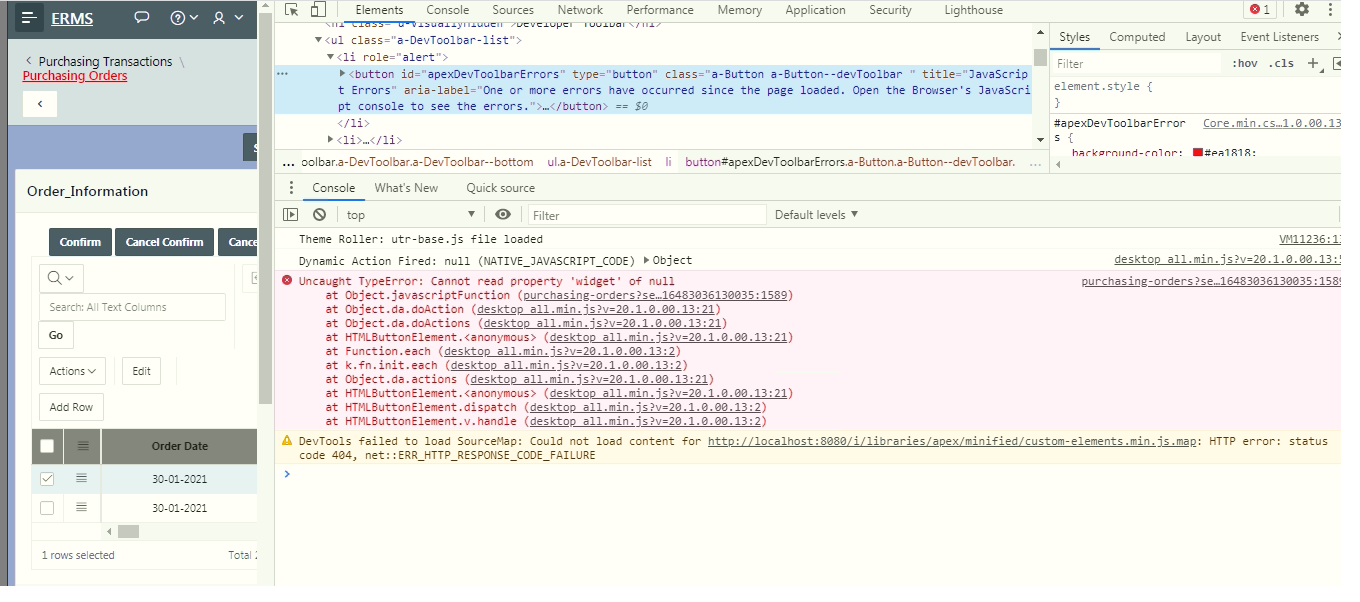Open DevTools settings gear
1360x602 pixels.
(x=1301, y=10)
